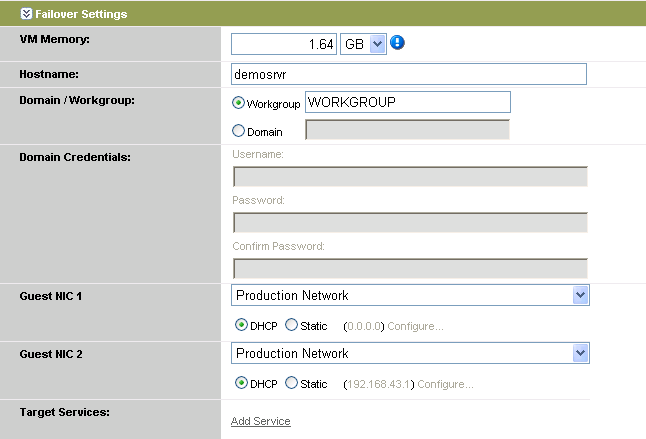This screenshot has height=439, width=646.
Task: Select Static for Guest NIC 2
Action: point(291,383)
